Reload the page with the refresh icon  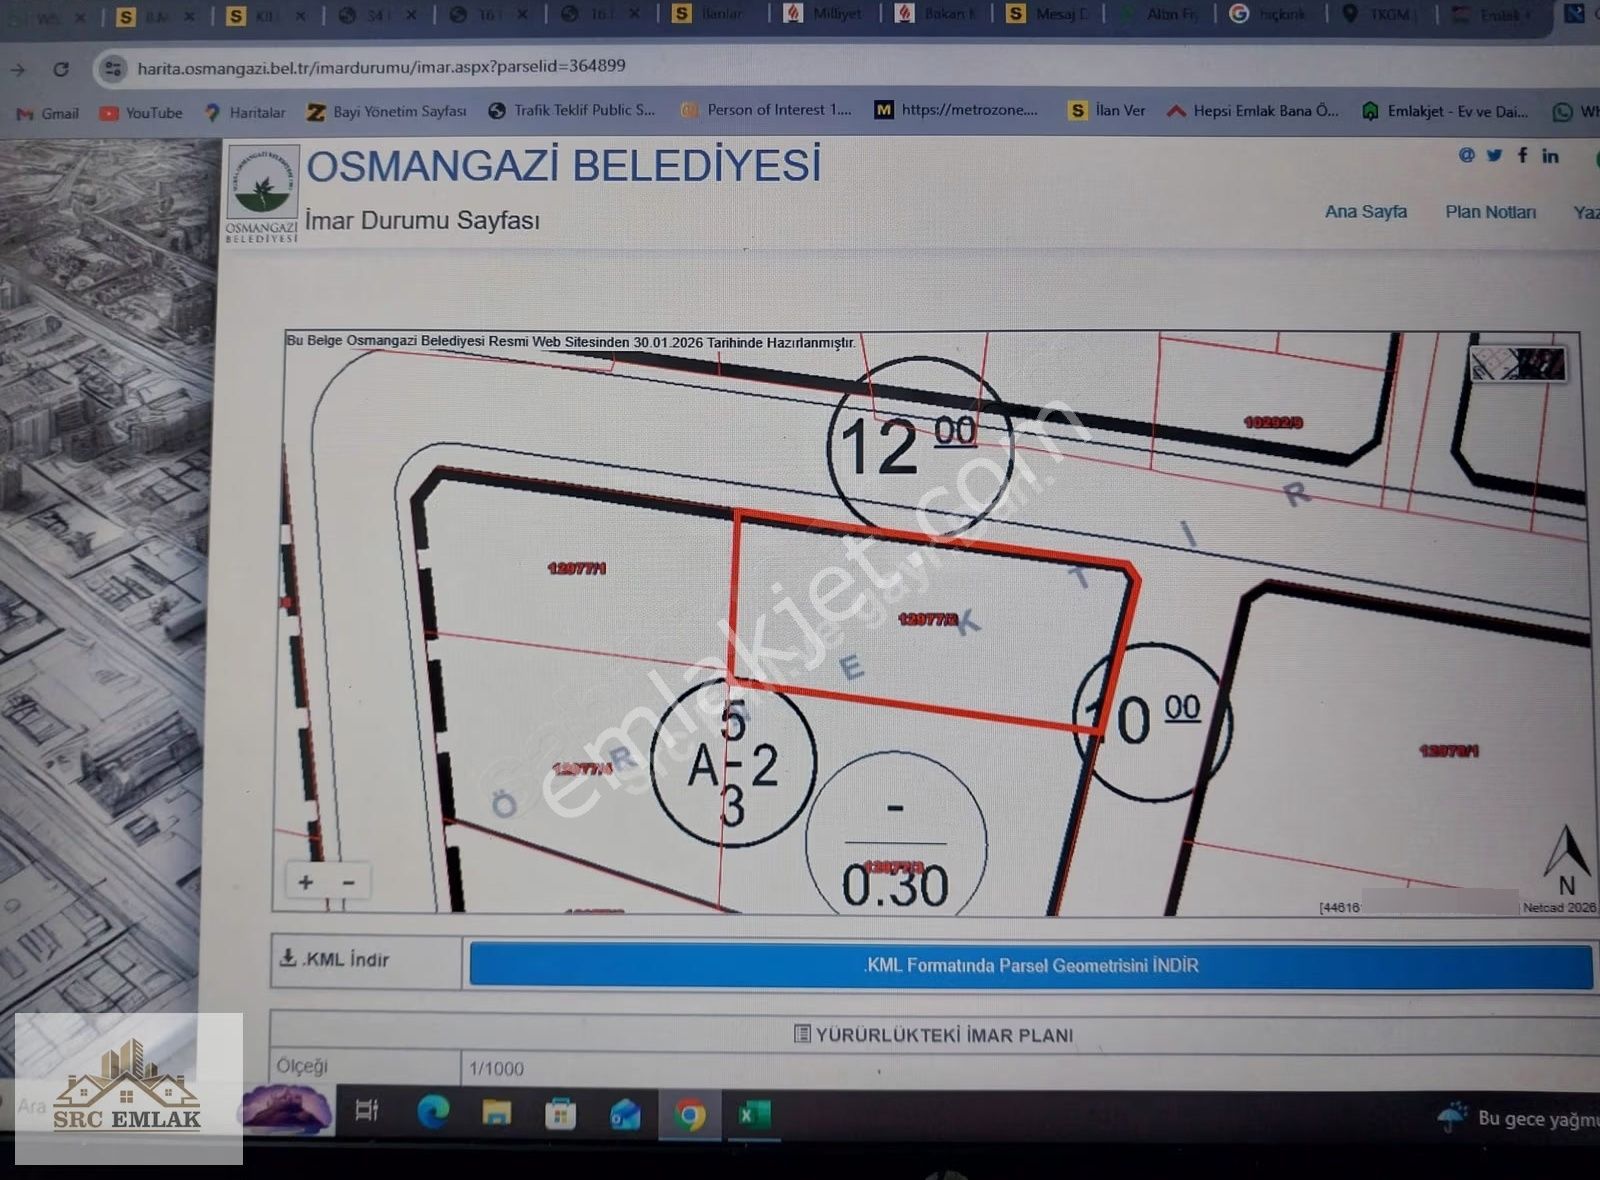pos(61,69)
